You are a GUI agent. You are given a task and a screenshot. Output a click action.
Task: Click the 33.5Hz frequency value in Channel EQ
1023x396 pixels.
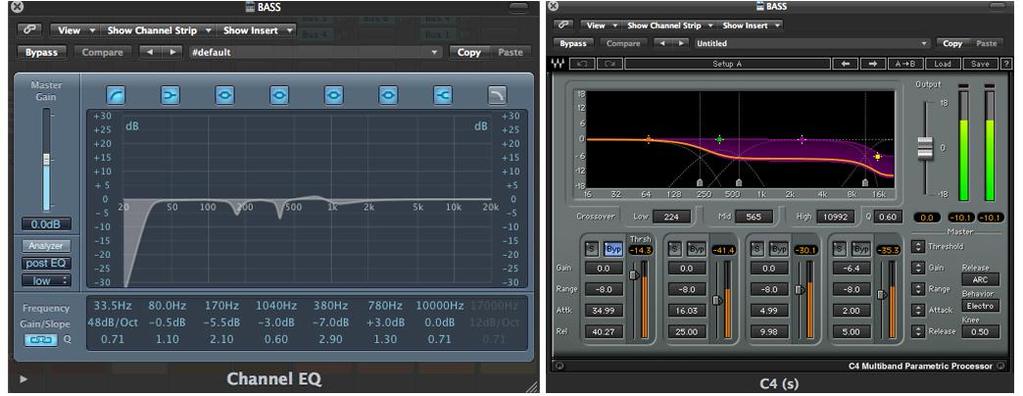pos(112,305)
